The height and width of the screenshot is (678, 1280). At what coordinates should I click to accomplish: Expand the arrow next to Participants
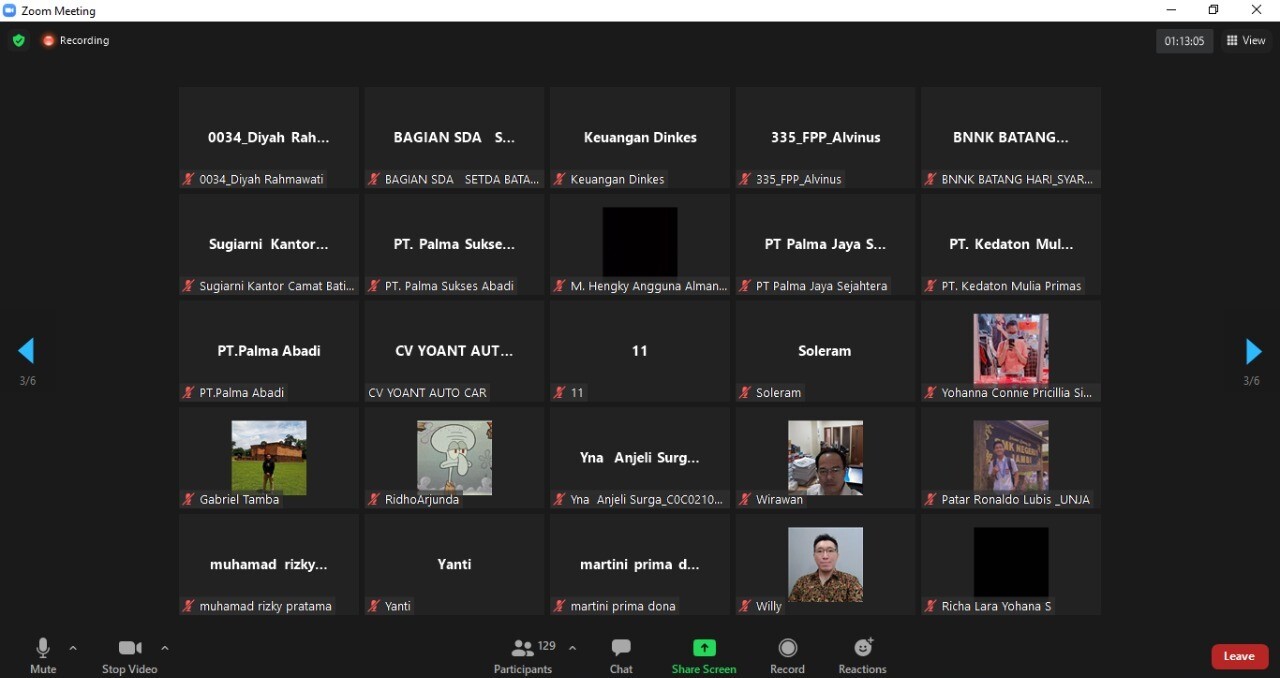[572, 648]
